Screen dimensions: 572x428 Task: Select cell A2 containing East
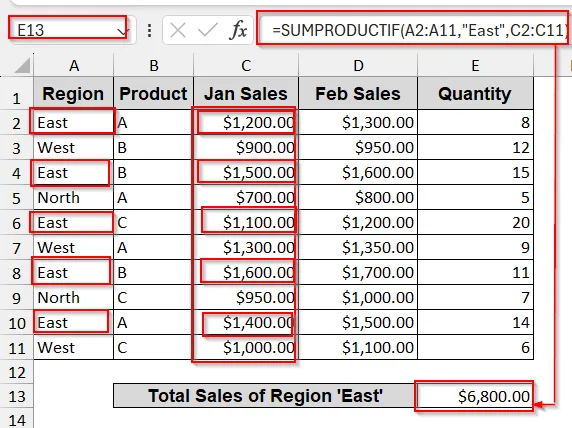(74, 122)
